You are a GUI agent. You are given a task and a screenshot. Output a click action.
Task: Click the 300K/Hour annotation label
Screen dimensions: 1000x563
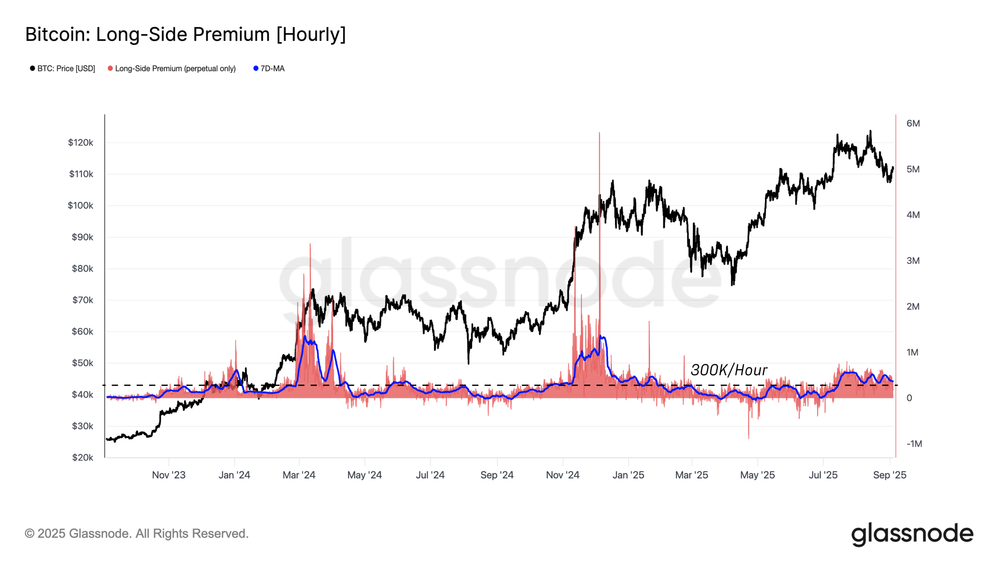click(729, 370)
